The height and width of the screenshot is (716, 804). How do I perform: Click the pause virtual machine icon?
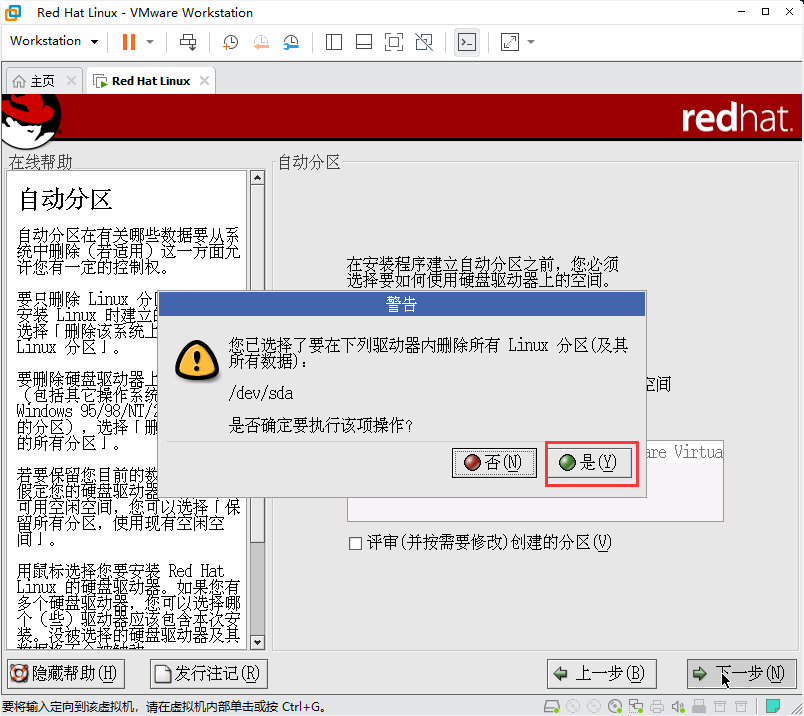point(129,42)
